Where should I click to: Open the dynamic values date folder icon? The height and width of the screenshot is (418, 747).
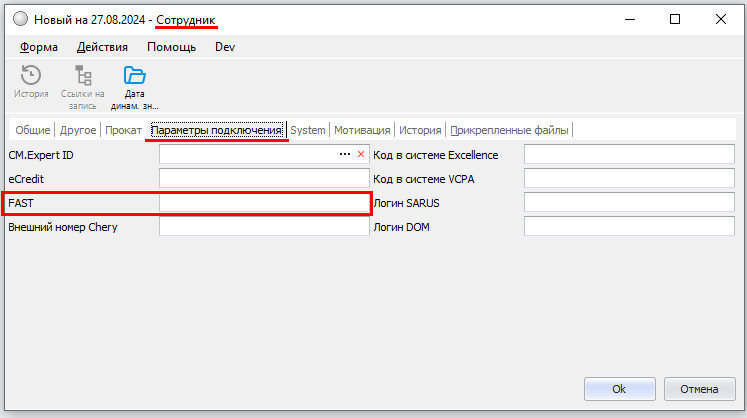pyautogui.click(x=134, y=77)
